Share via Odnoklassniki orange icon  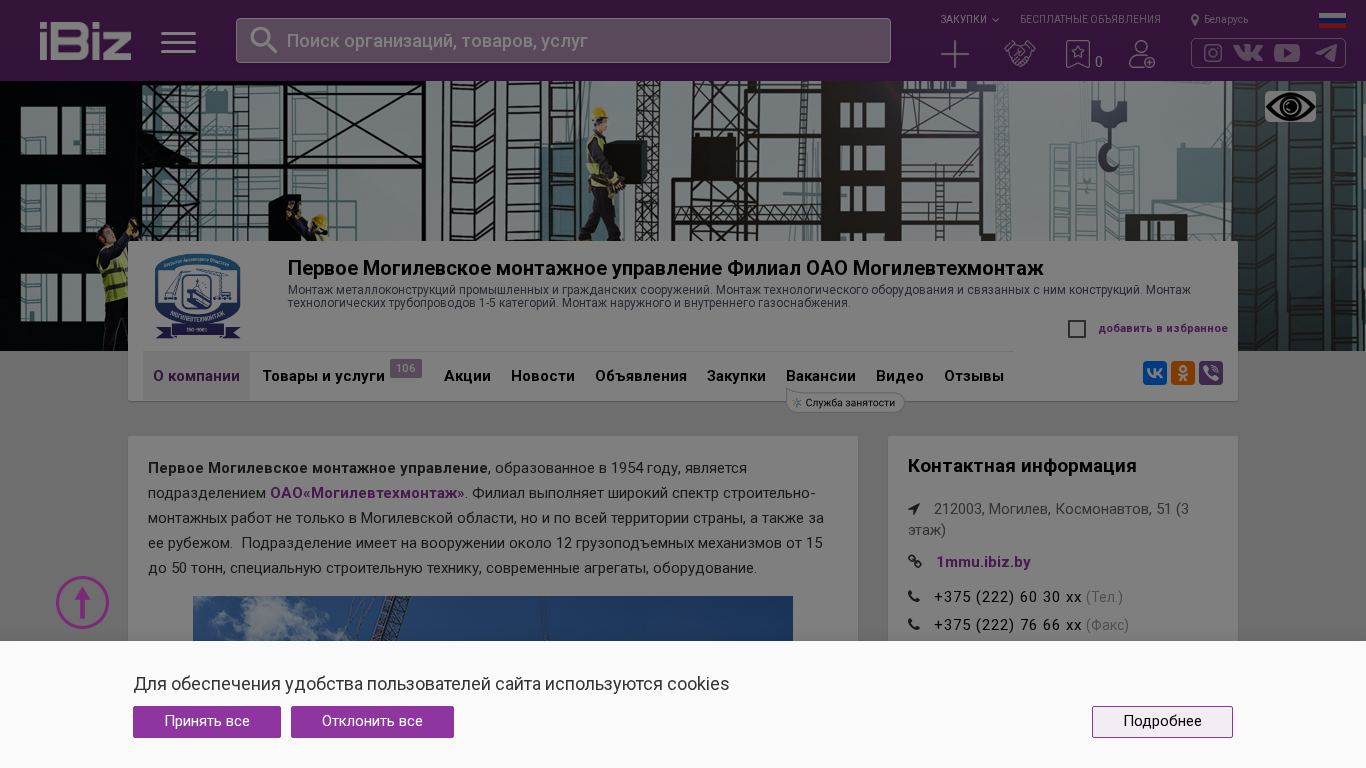click(x=1183, y=373)
